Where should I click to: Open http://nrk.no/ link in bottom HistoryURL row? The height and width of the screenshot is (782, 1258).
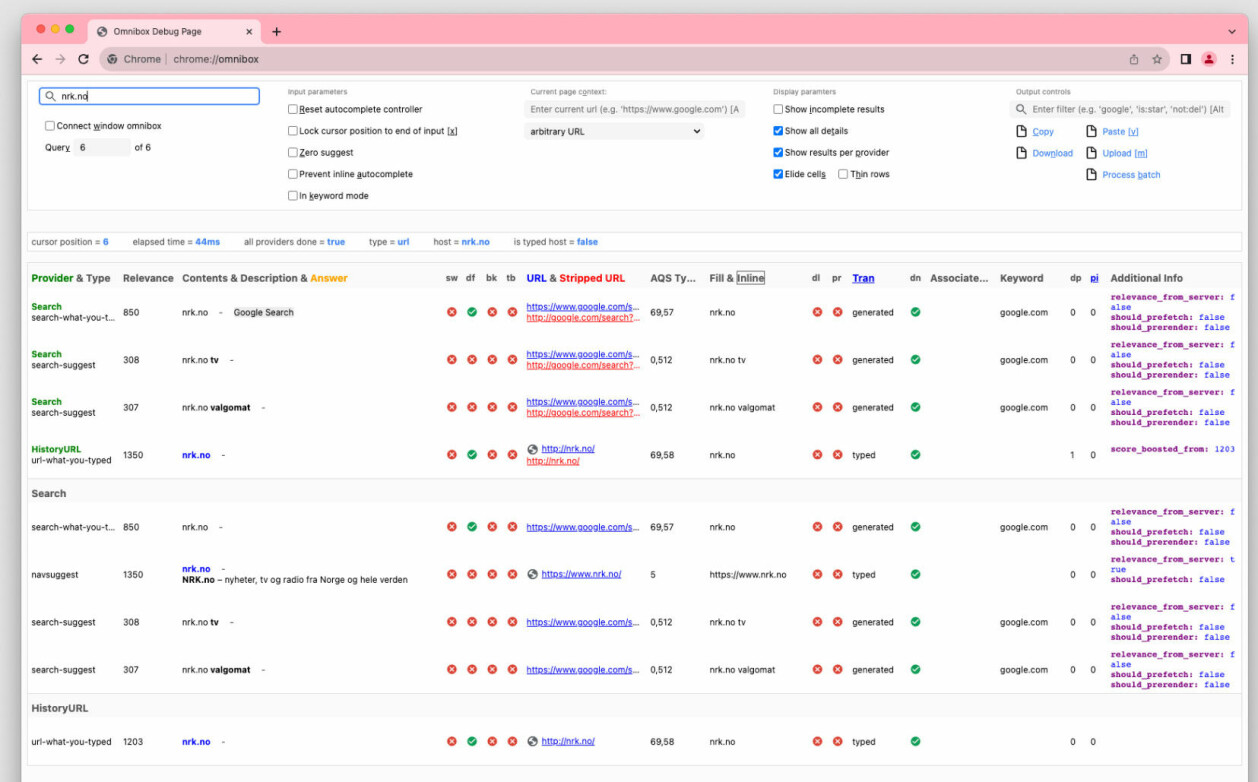[x=568, y=742]
